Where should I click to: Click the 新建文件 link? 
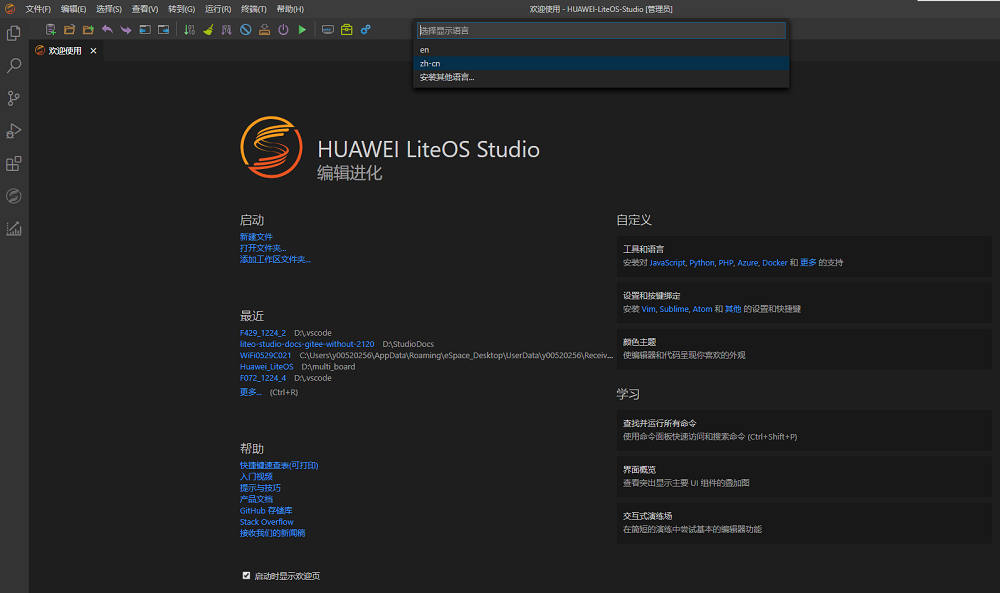tap(256, 237)
